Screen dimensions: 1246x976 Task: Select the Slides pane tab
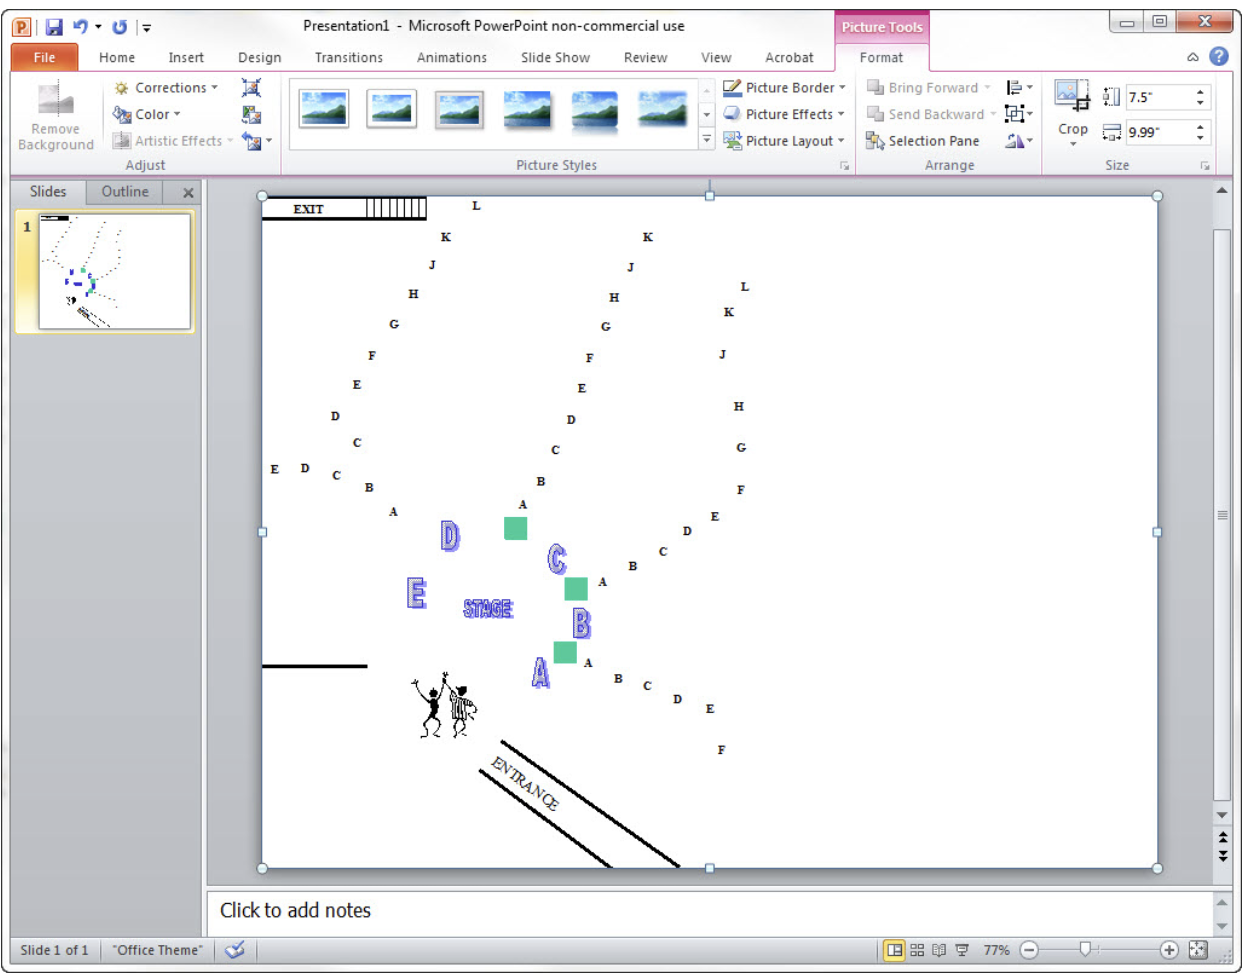click(x=48, y=192)
